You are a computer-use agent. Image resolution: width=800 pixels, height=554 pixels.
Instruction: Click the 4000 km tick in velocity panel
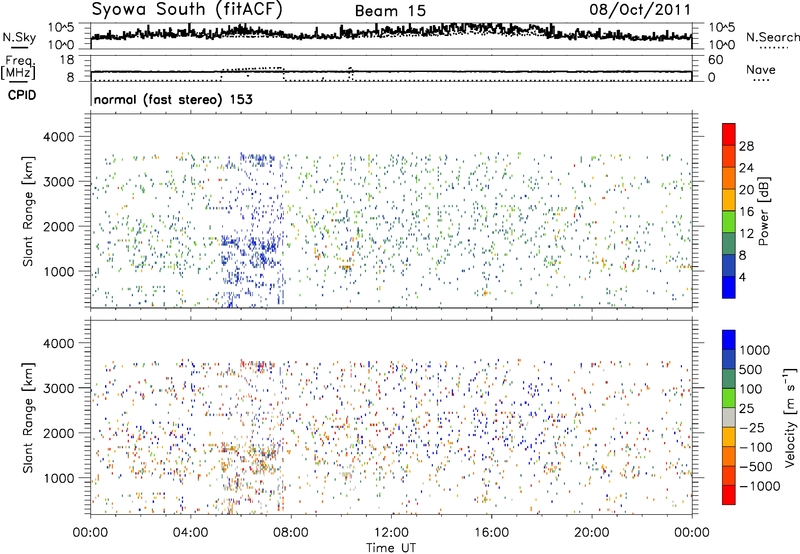pos(59,343)
